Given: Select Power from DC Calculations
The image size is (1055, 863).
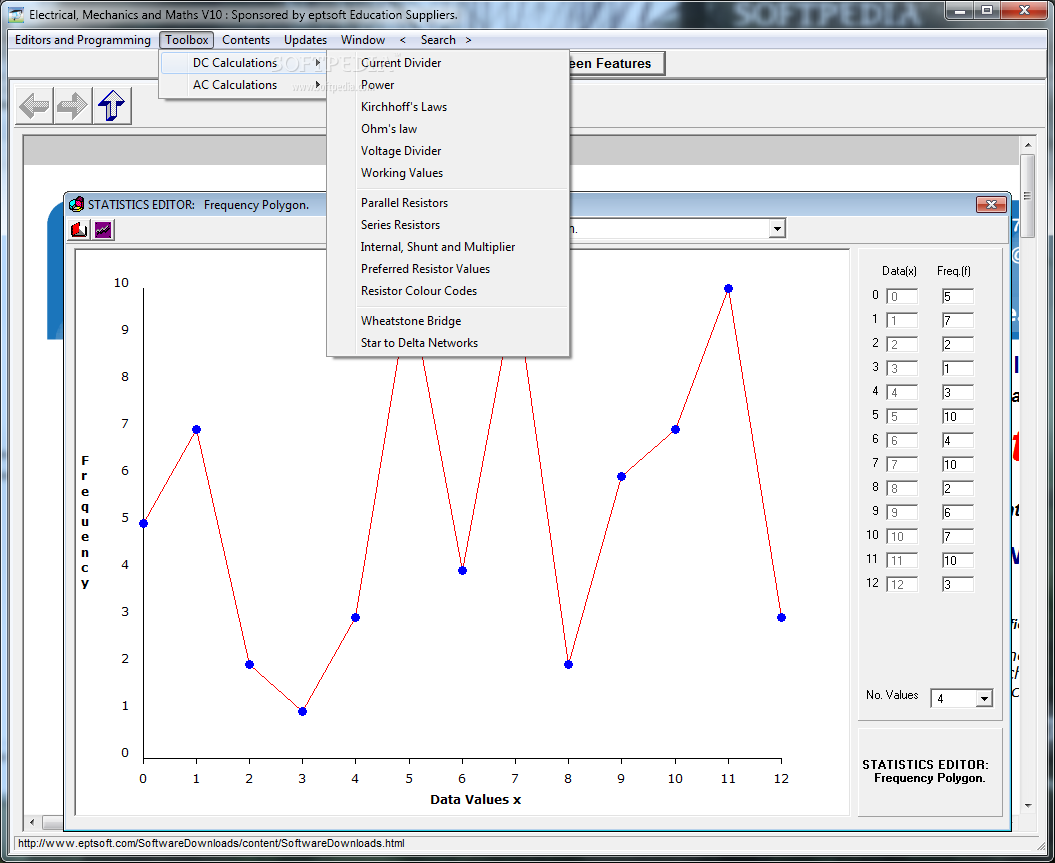Looking at the screenshot, I should coord(448,85).
